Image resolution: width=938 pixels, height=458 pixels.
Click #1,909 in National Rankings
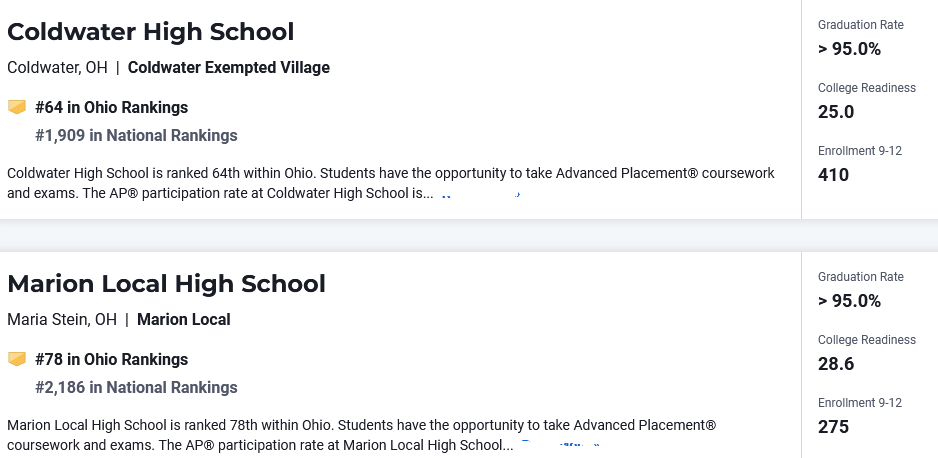coord(136,136)
